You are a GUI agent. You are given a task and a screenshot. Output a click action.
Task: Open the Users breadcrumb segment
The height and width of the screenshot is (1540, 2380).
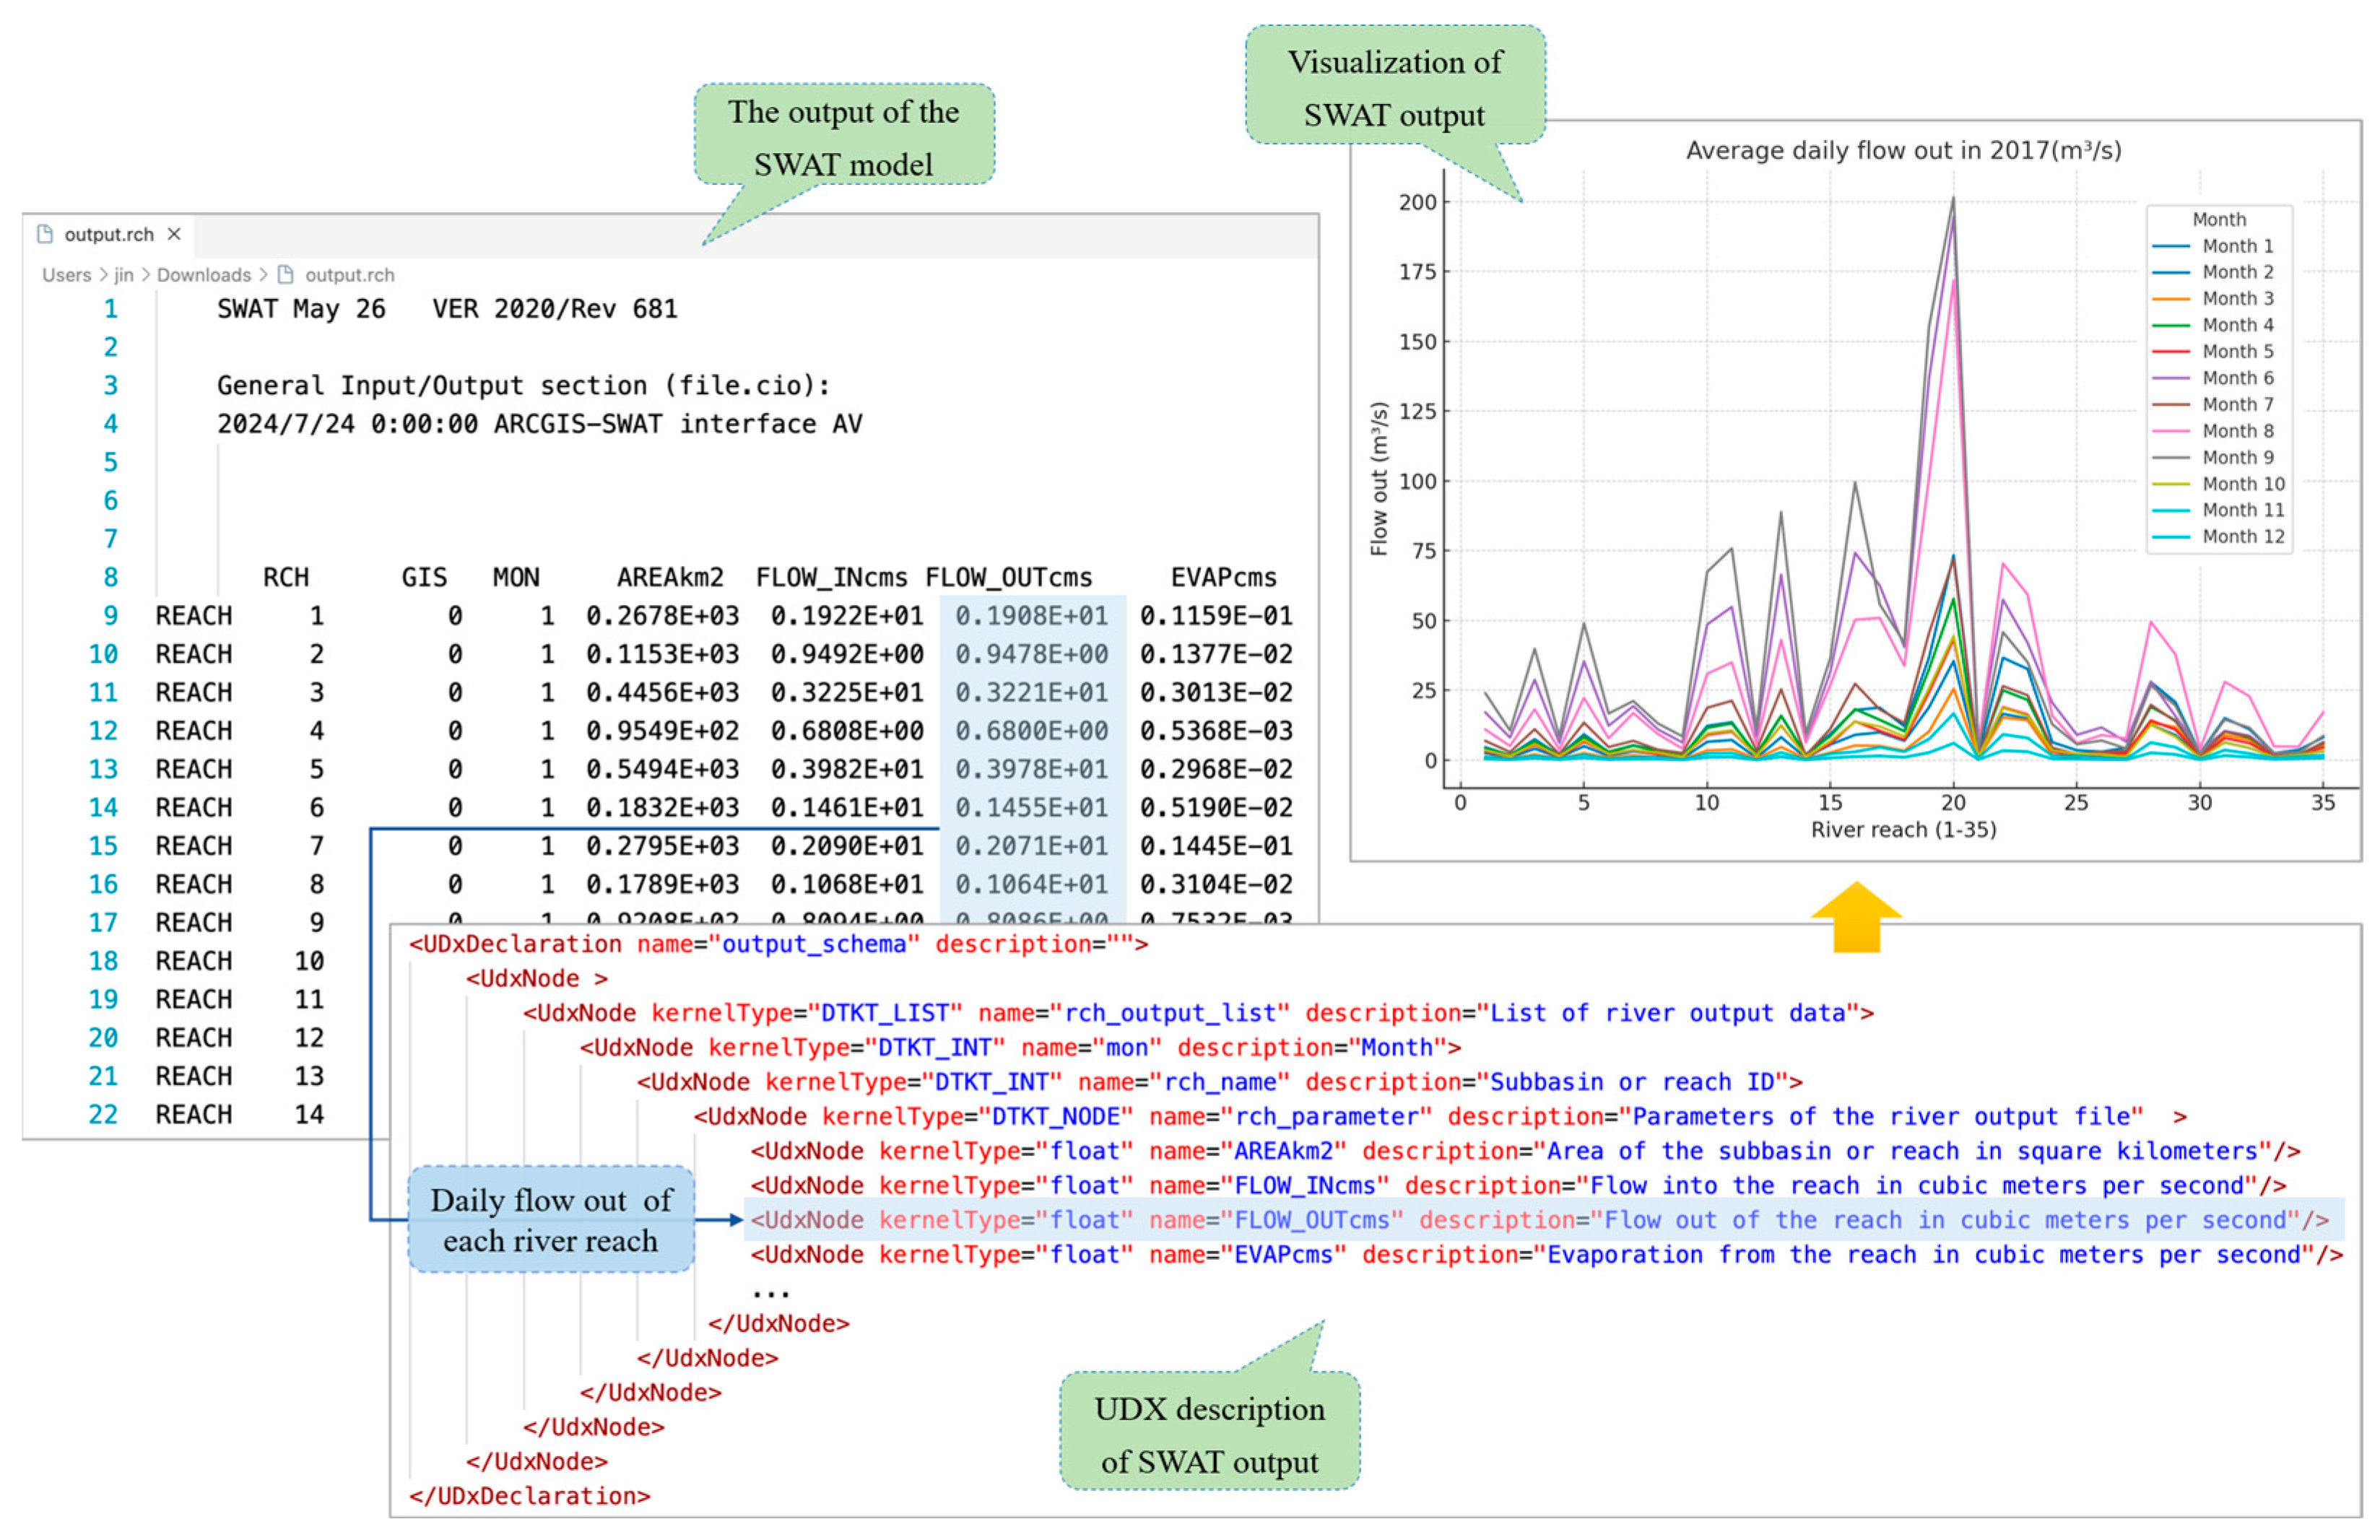coord(66,275)
